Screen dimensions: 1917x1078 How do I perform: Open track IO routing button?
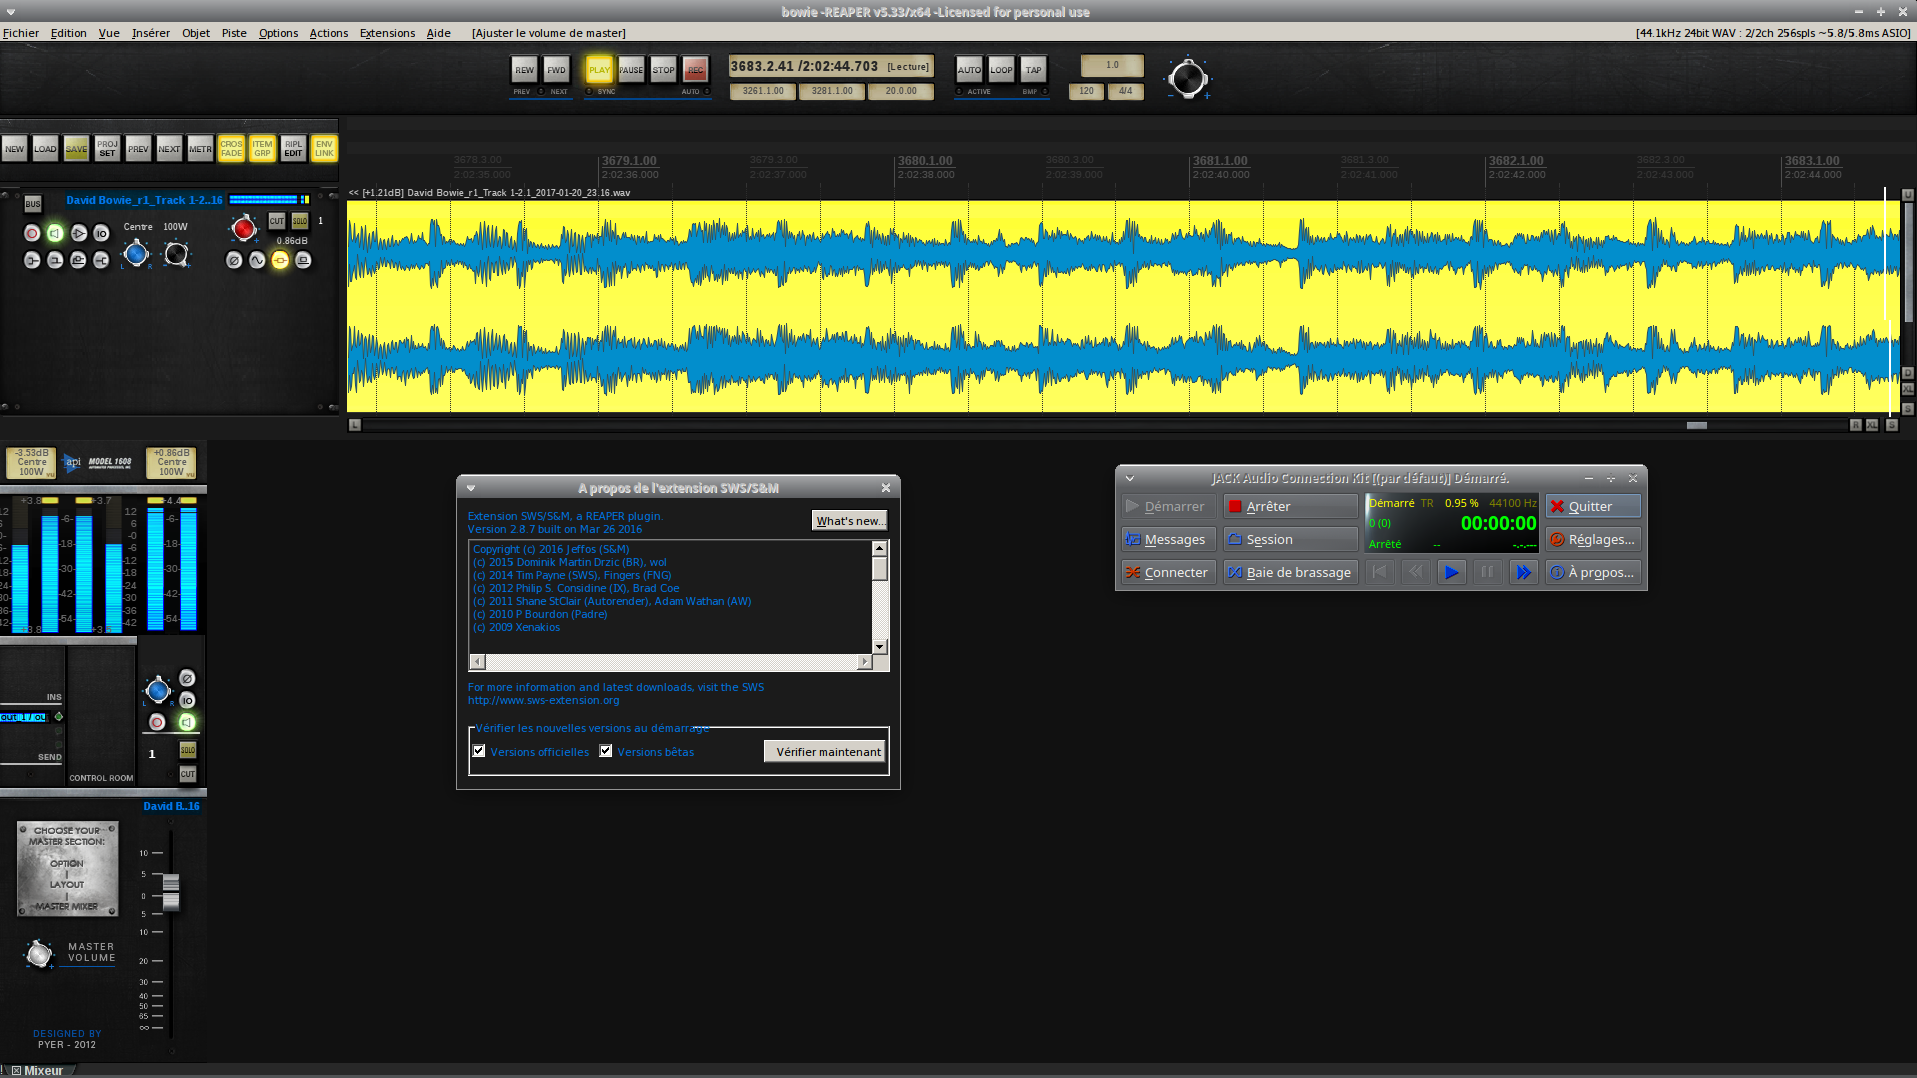[101, 233]
